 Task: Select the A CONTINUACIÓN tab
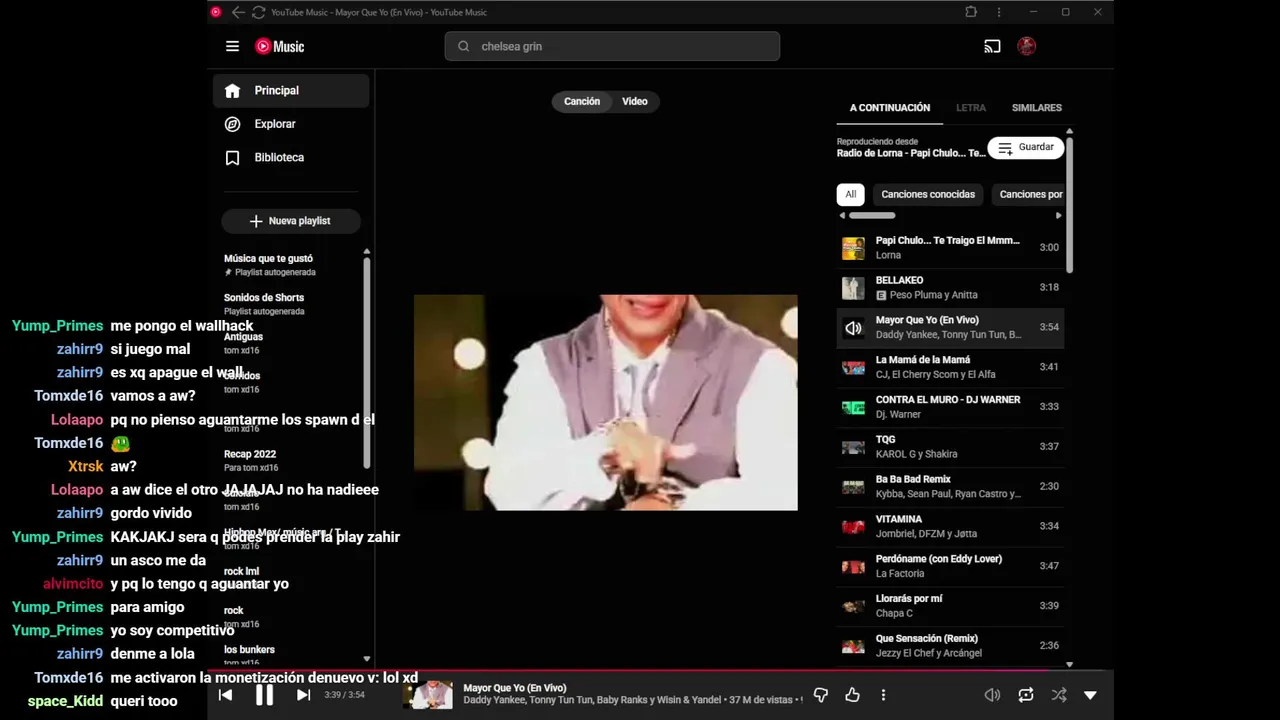[890, 108]
